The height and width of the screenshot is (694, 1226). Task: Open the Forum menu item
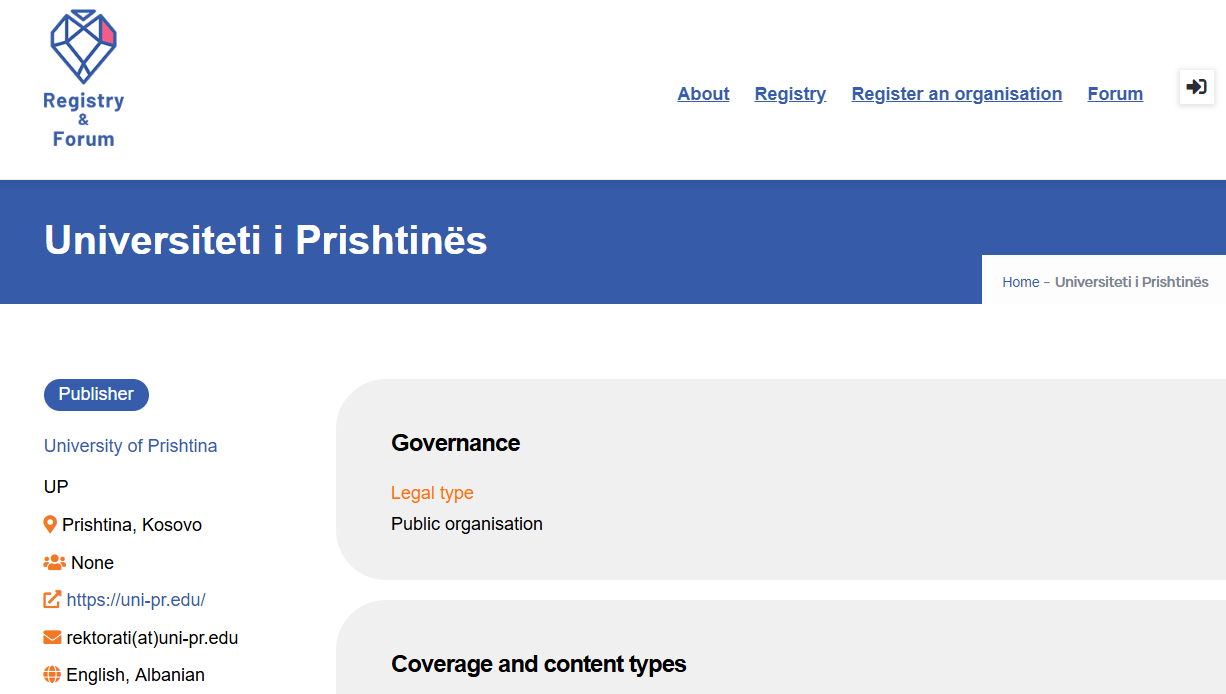pyautogui.click(x=1115, y=94)
